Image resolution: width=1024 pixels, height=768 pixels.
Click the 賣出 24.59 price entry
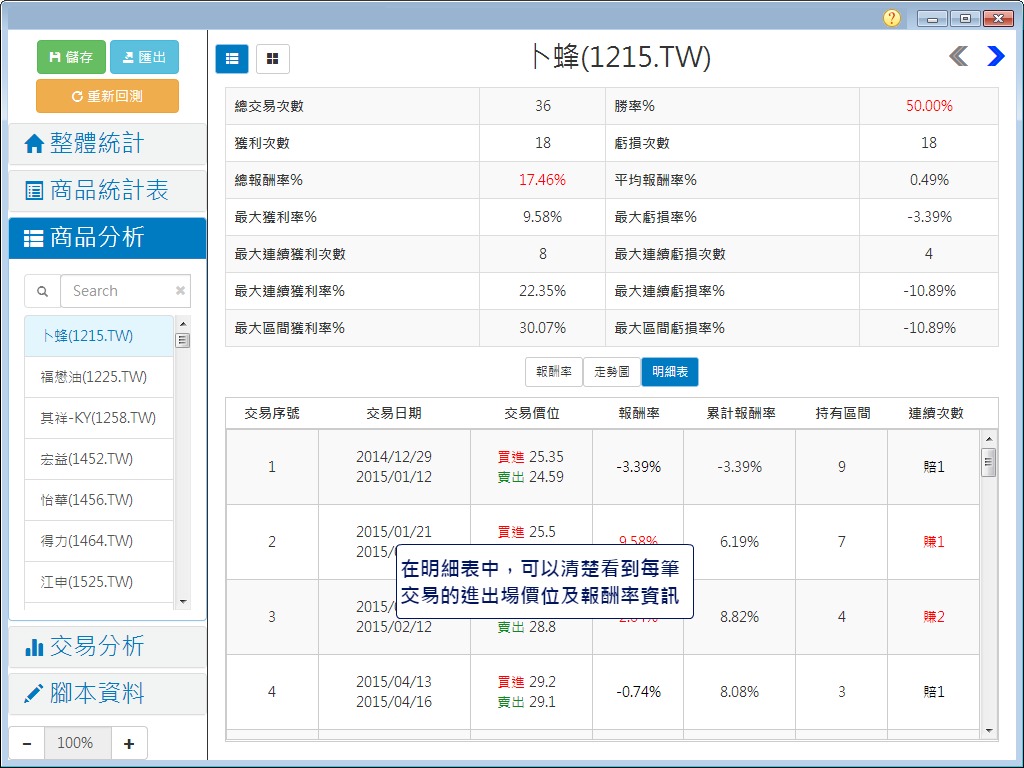tap(531, 477)
